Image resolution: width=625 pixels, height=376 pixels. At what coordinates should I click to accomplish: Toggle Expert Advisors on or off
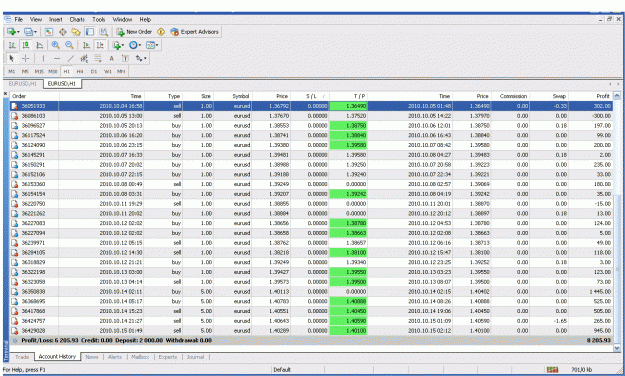click(195, 32)
